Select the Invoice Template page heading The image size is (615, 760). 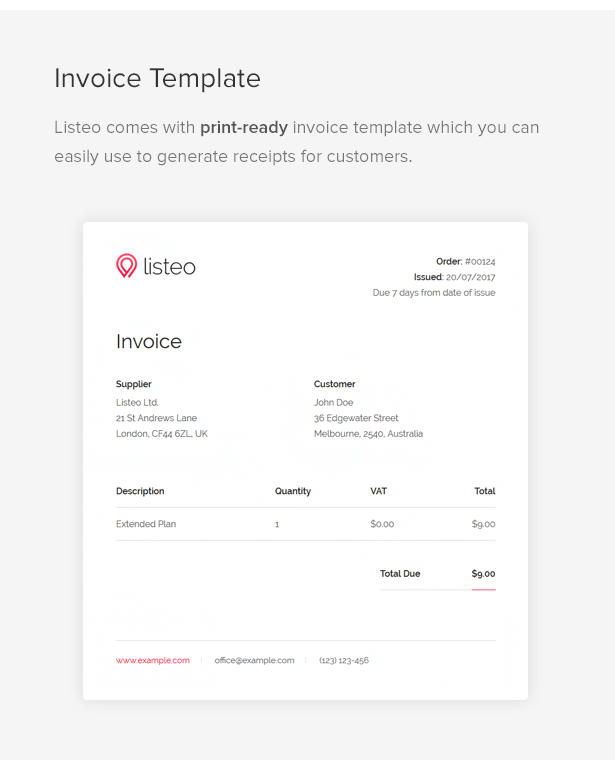tap(157, 78)
